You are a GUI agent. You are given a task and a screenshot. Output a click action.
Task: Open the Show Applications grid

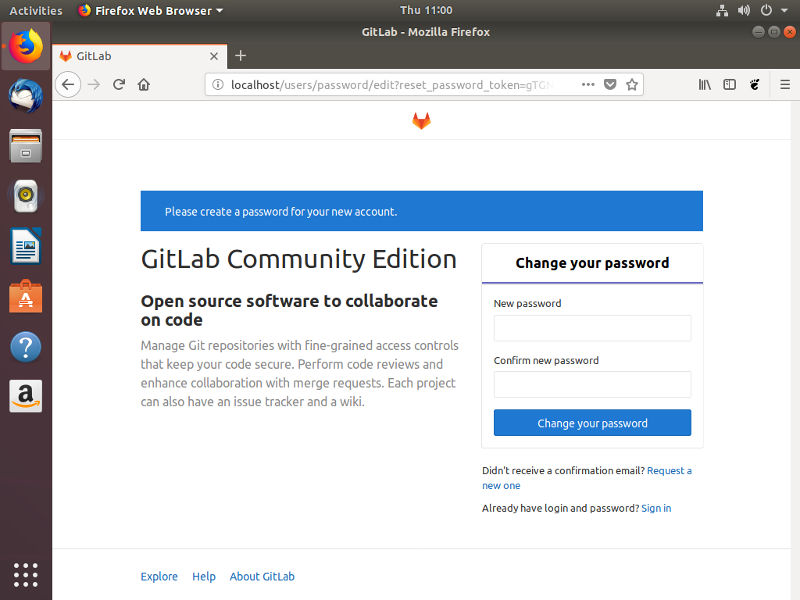pyautogui.click(x=25, y=574)
